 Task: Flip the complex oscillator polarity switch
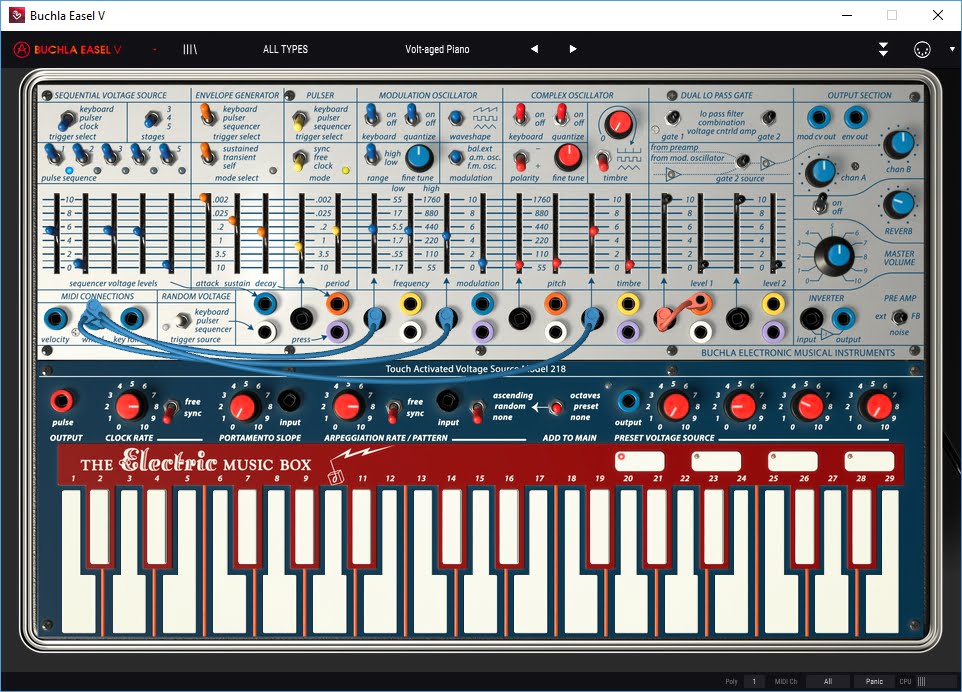(x=520, y=161)
